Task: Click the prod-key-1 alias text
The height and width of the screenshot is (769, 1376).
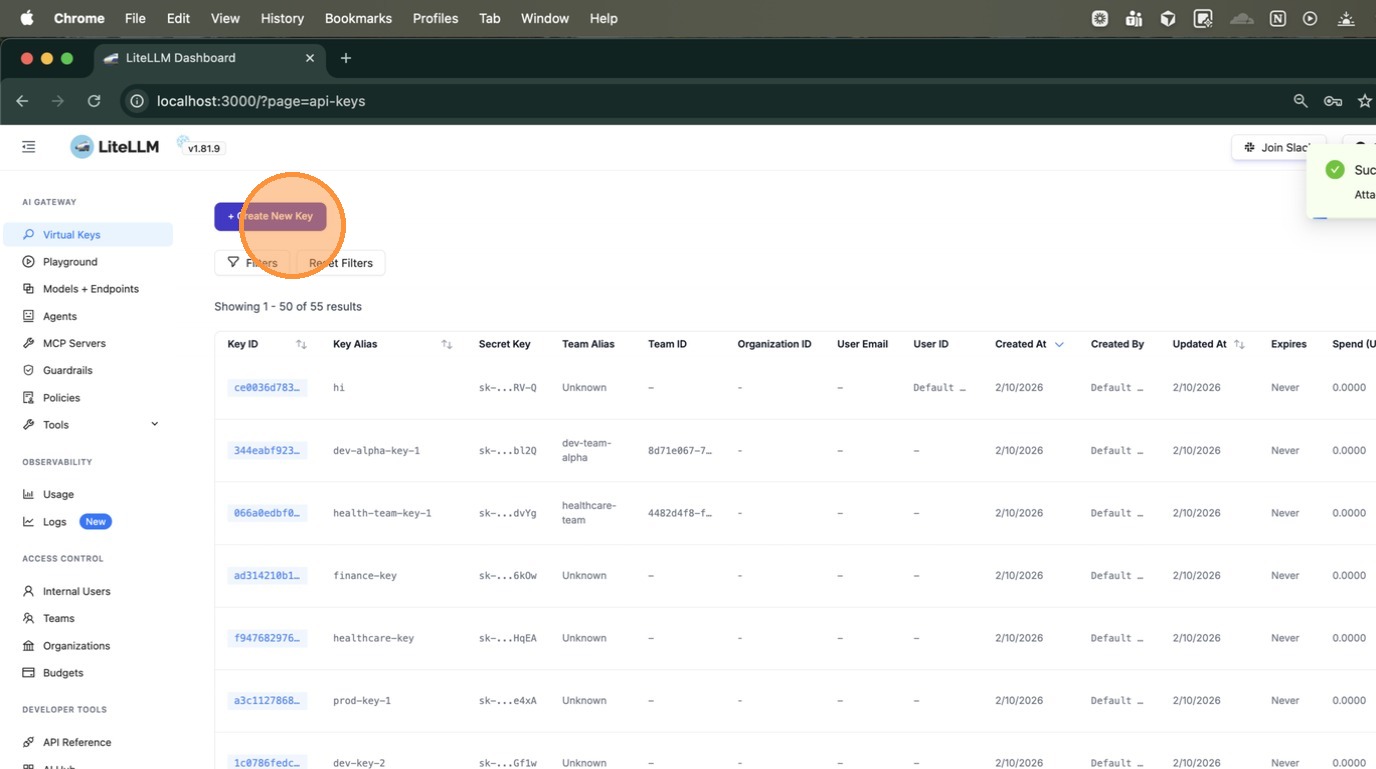Action: click(x=362, y=700)
